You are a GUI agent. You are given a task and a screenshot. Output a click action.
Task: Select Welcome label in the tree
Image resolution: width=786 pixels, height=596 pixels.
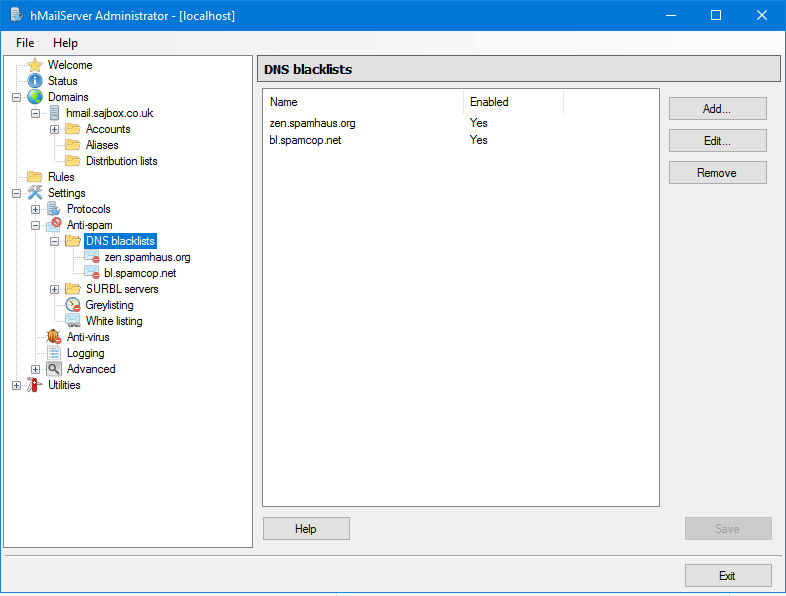70,65
